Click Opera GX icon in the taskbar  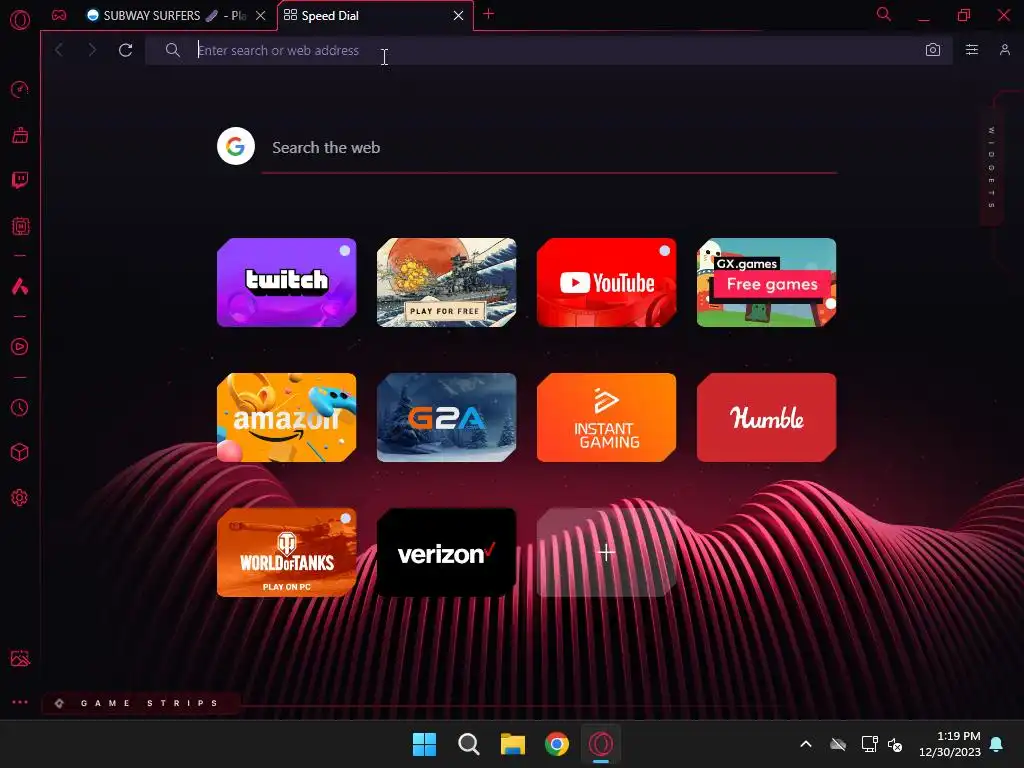[x=601, y=744]
